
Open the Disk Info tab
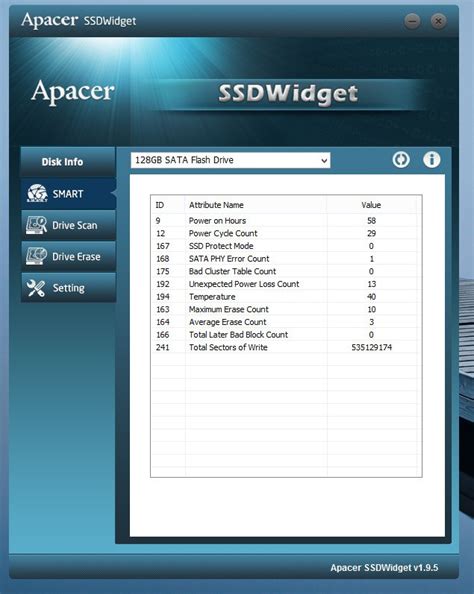(68, 162)
